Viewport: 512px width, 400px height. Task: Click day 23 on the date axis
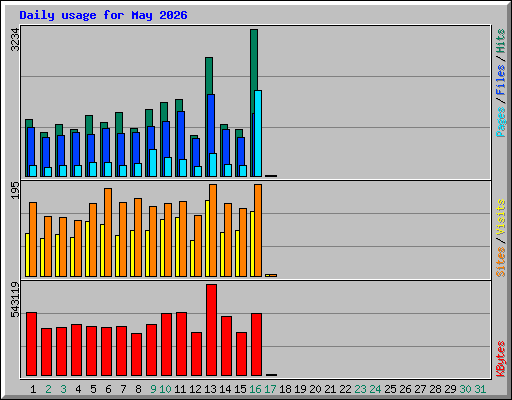[360, 389]
